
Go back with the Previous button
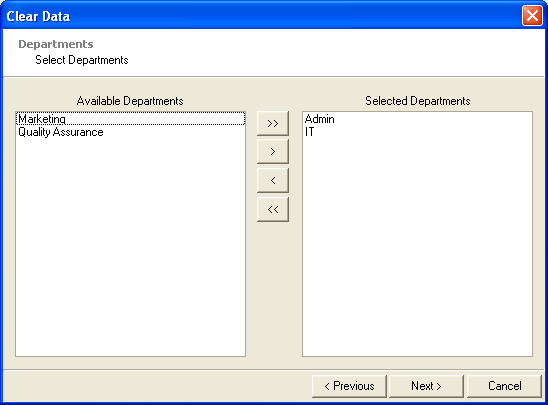349,386
